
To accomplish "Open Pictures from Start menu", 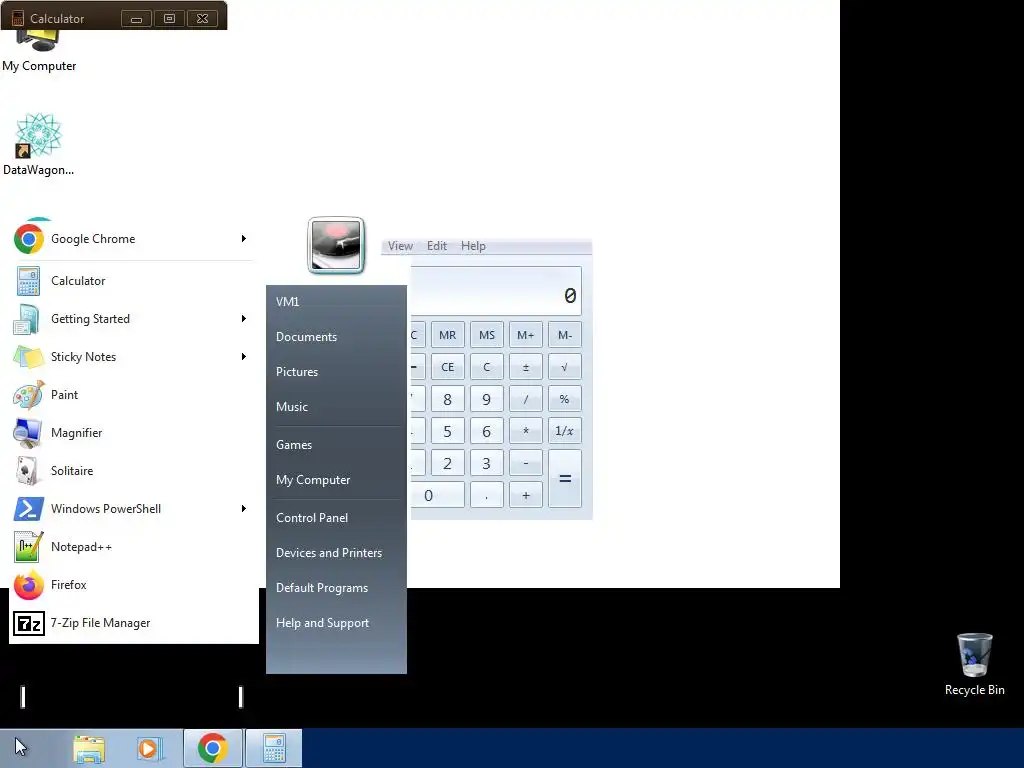I will click(x=336, y=372).
